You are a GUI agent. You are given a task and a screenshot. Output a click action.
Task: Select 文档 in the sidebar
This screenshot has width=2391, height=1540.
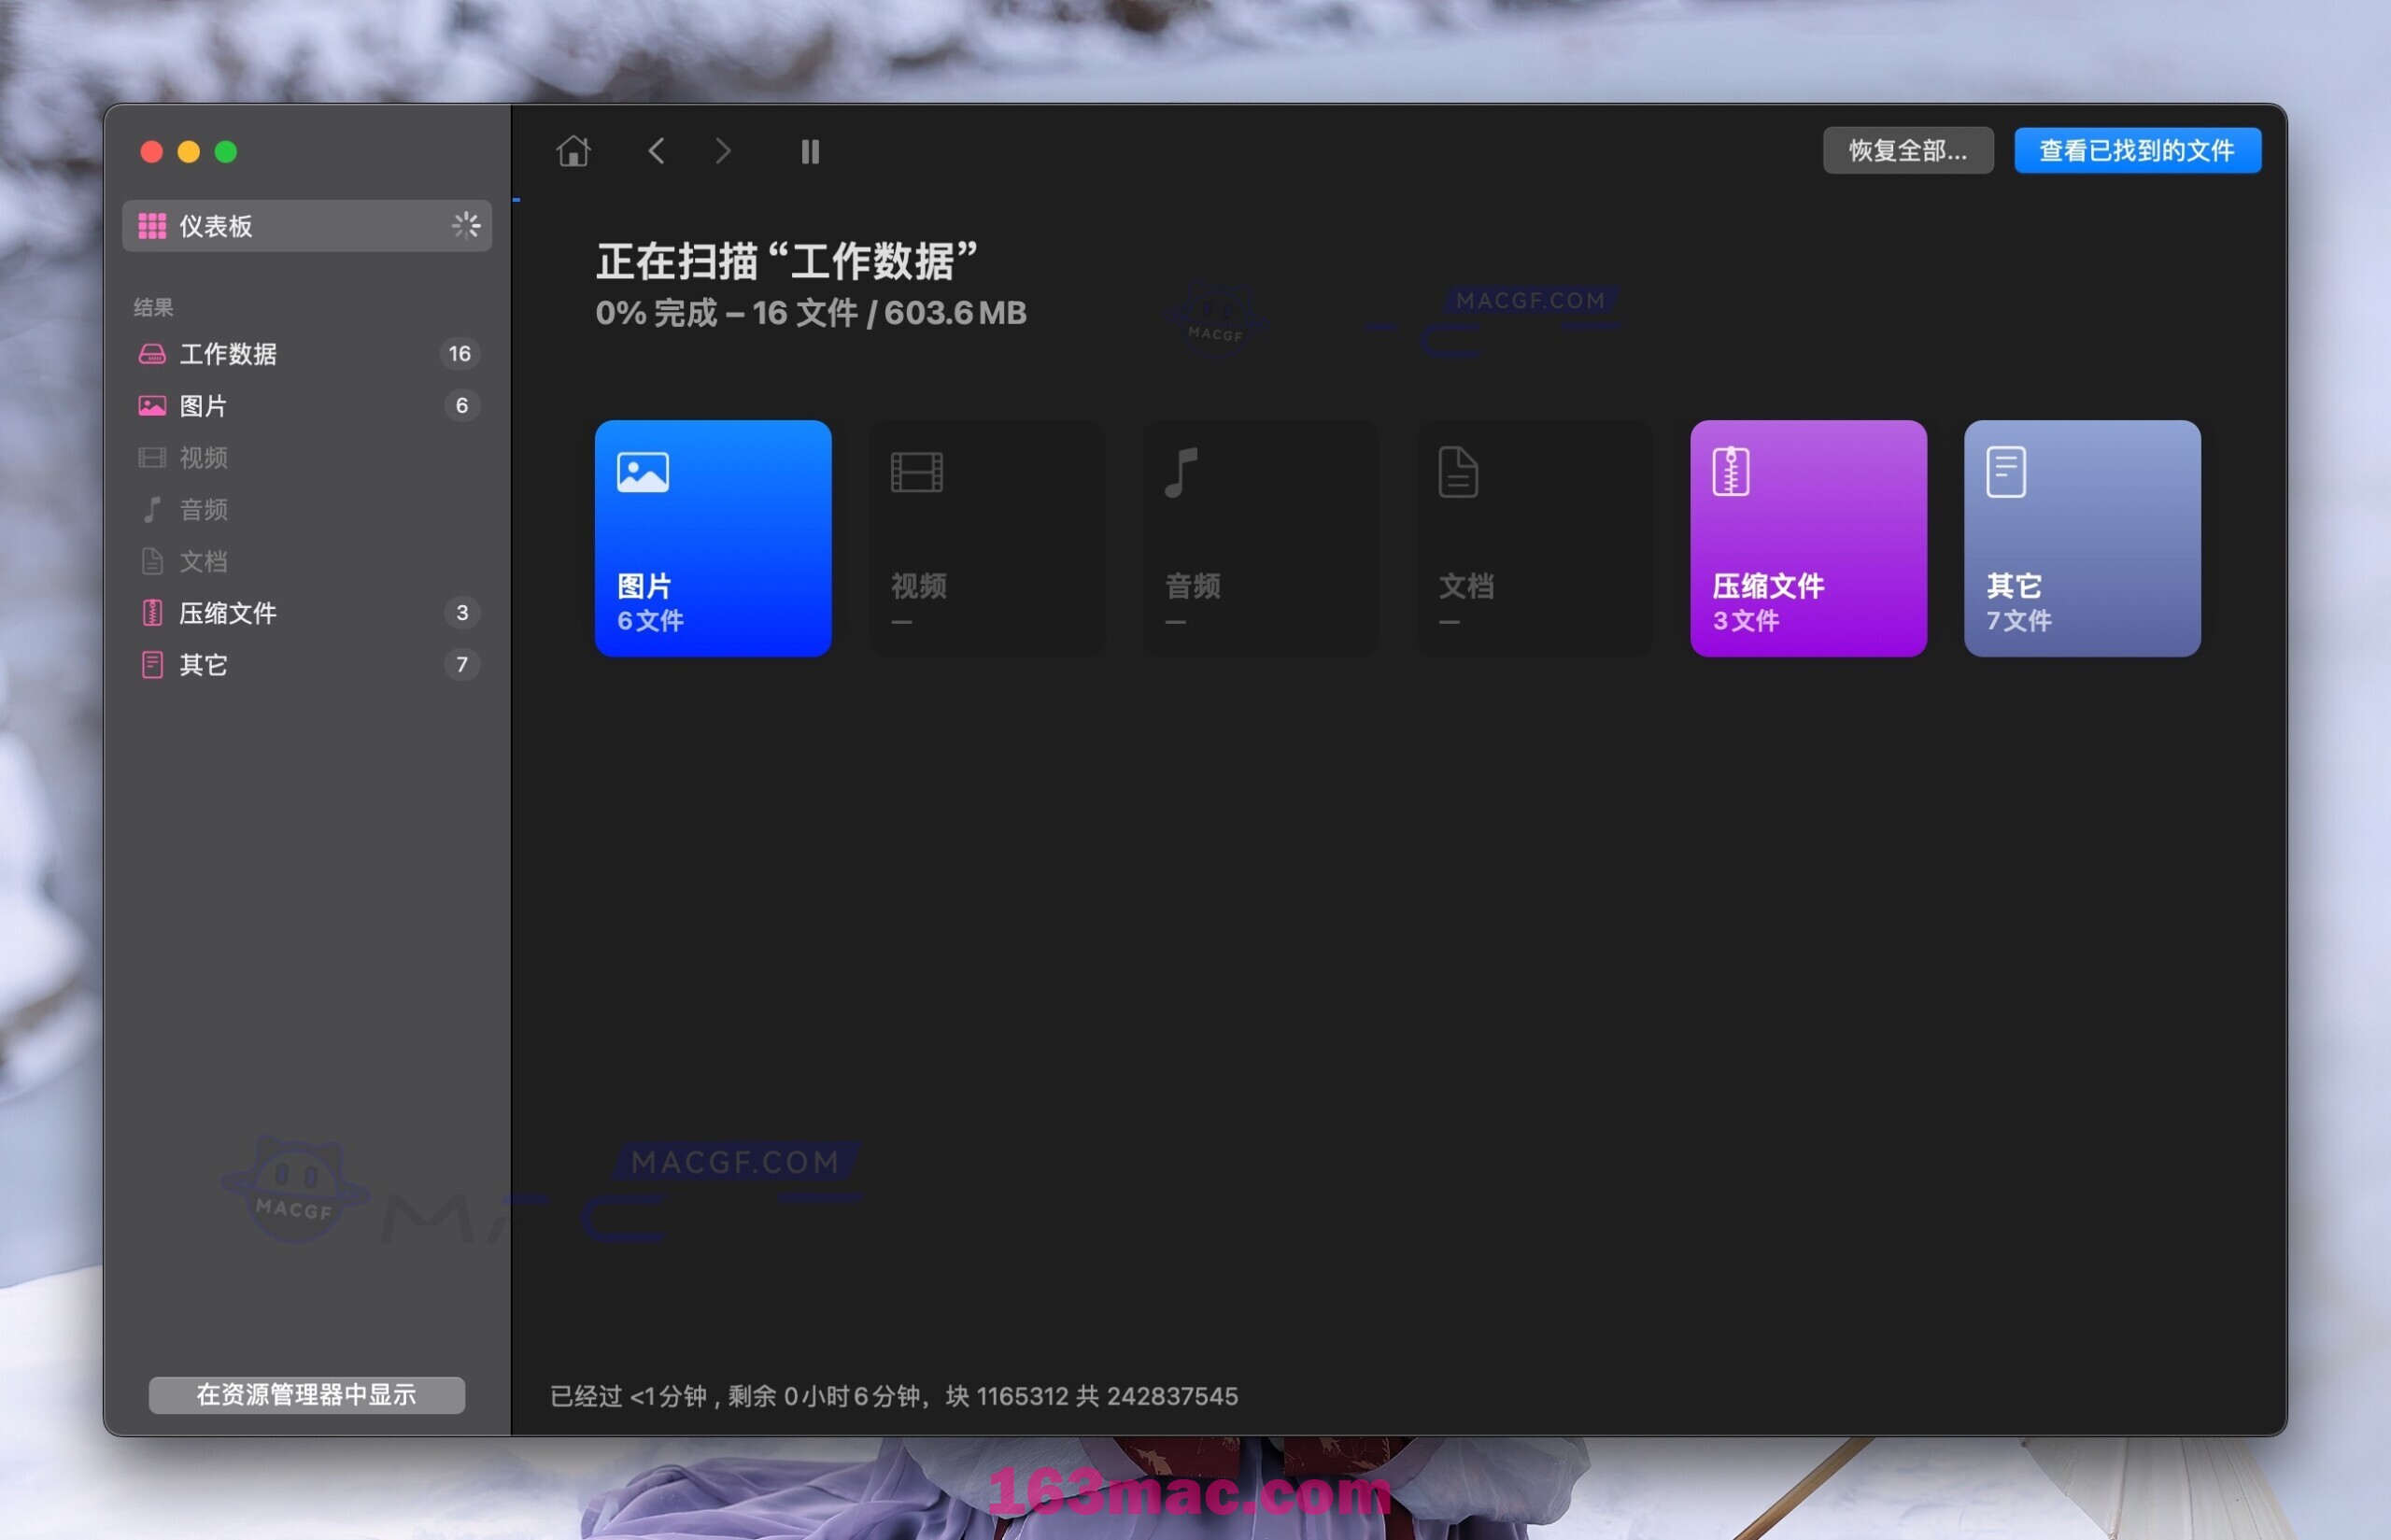(x=306, y=561)
